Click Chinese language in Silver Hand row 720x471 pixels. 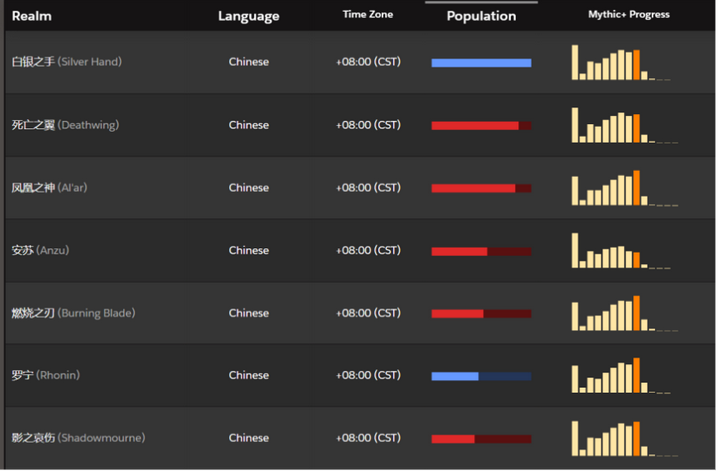point(249,62)
